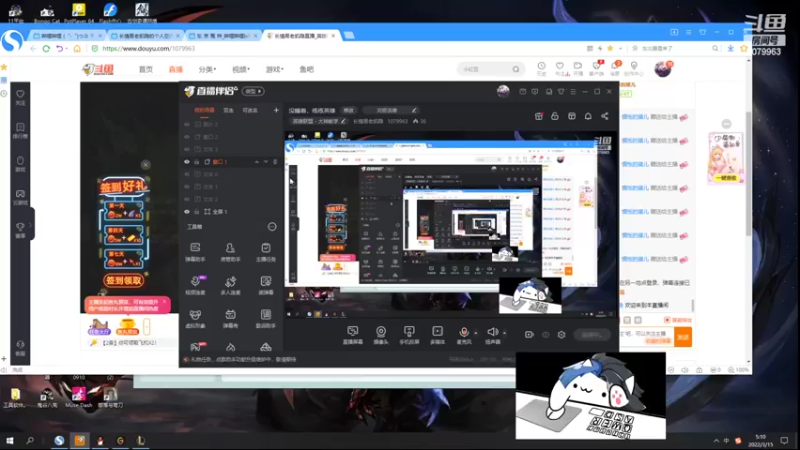The height and width of the screenshot is (450, 800).
Task: Toggle visibility of 图片 2 source
Action: 187,124
